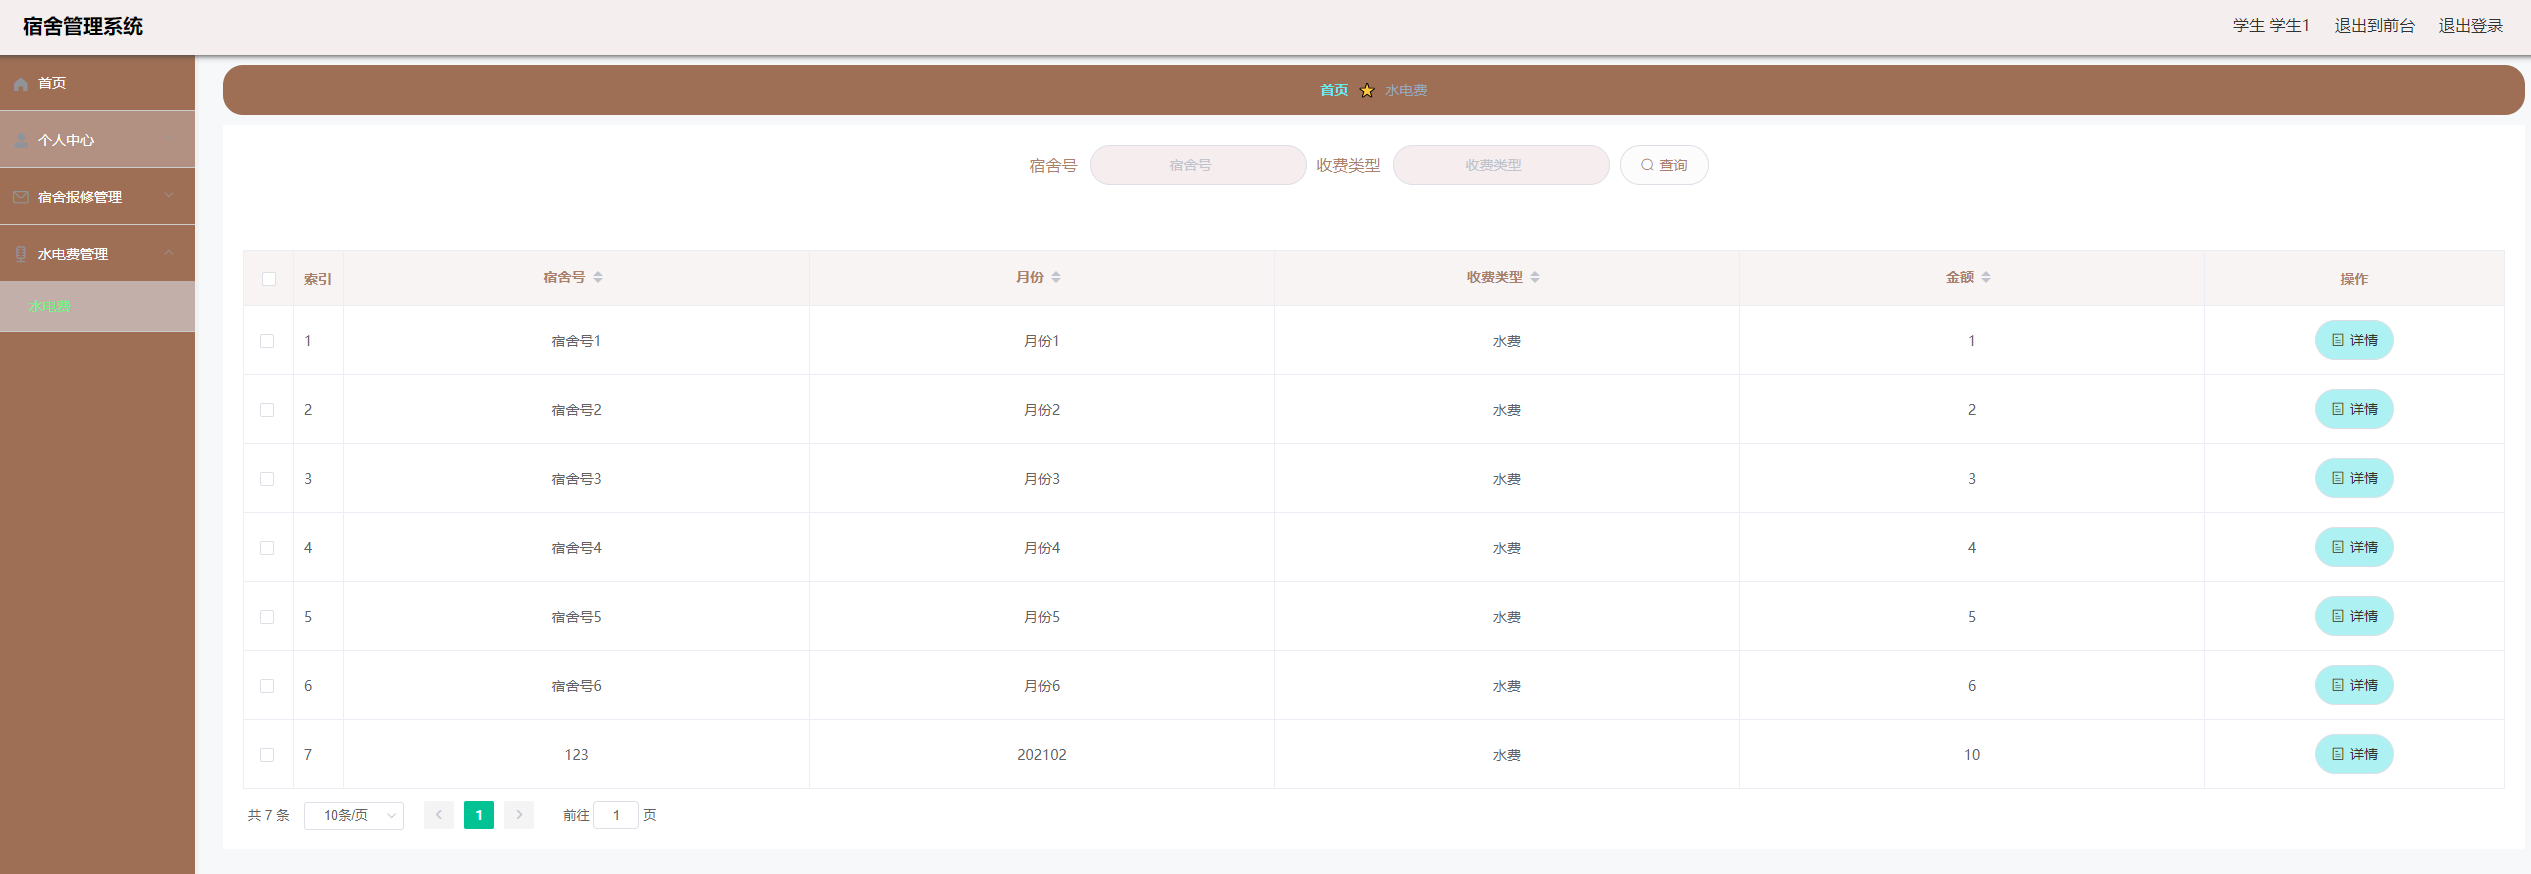
Task: Focus the 宿舍号 search input
Action: [1198, 165]
